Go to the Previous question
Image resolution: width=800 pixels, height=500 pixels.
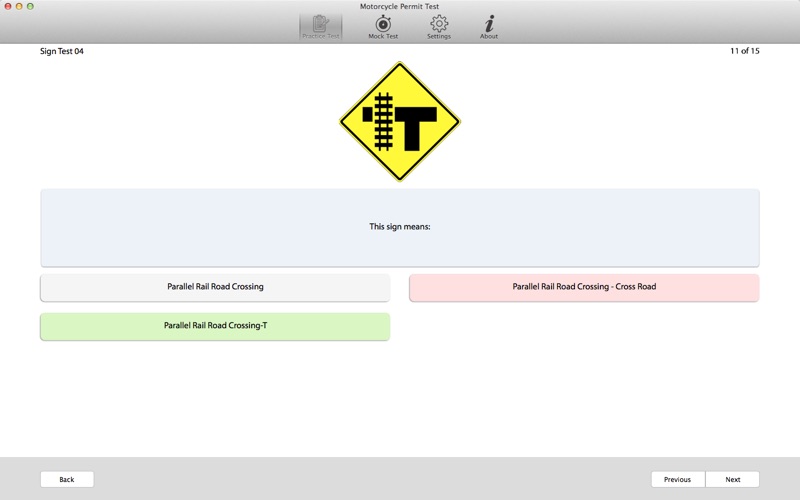point(678,479)
